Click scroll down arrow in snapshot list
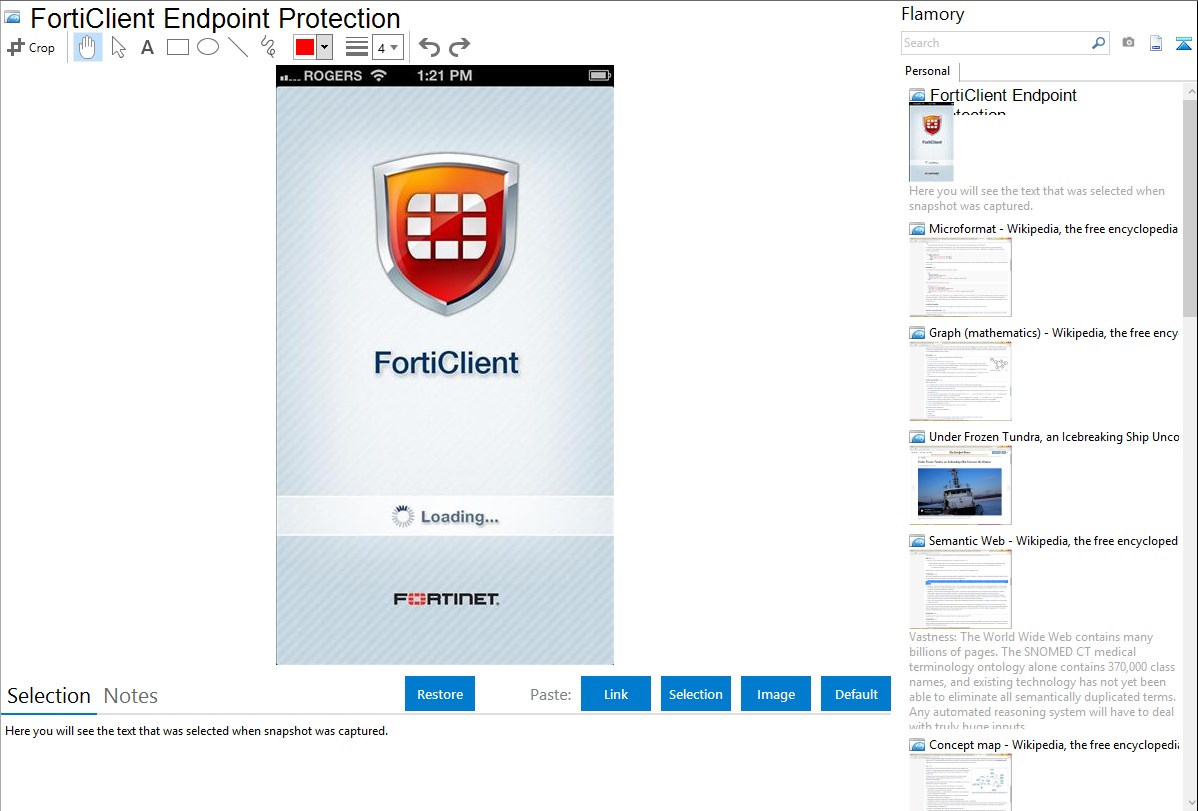 coord(1190,803)
